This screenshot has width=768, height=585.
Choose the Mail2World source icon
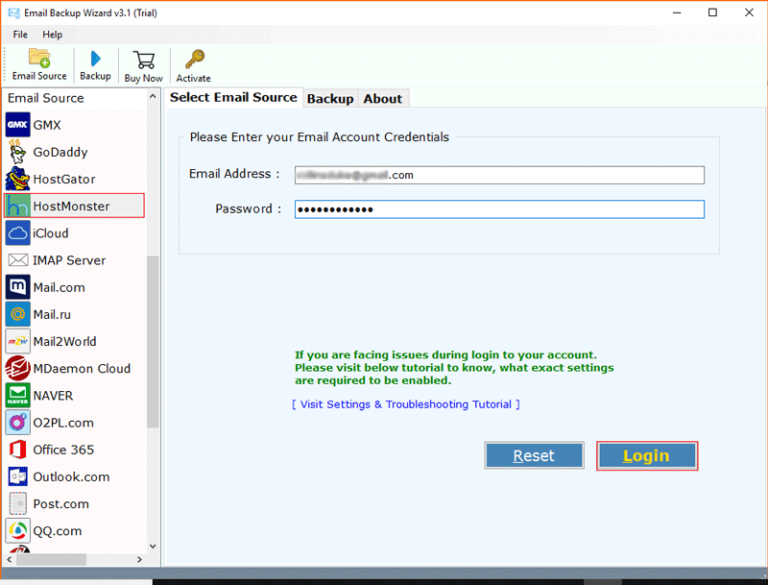[18, 341]
